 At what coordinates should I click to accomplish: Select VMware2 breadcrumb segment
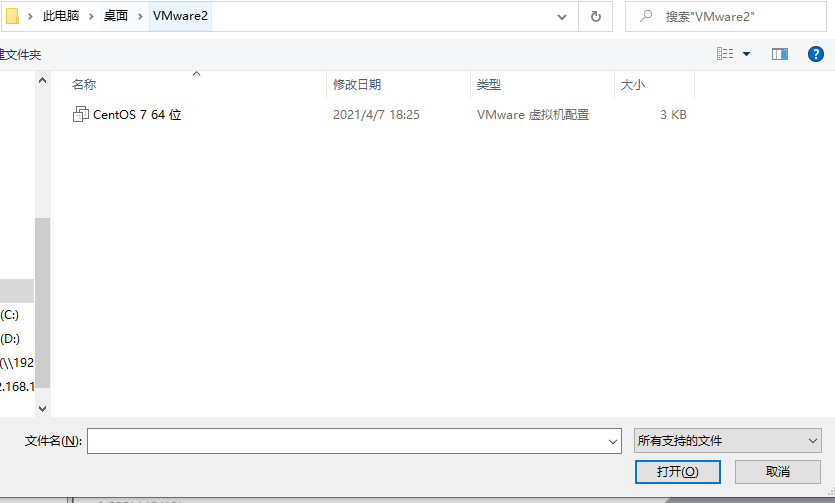pyautogui.click(x=180, y=16)
